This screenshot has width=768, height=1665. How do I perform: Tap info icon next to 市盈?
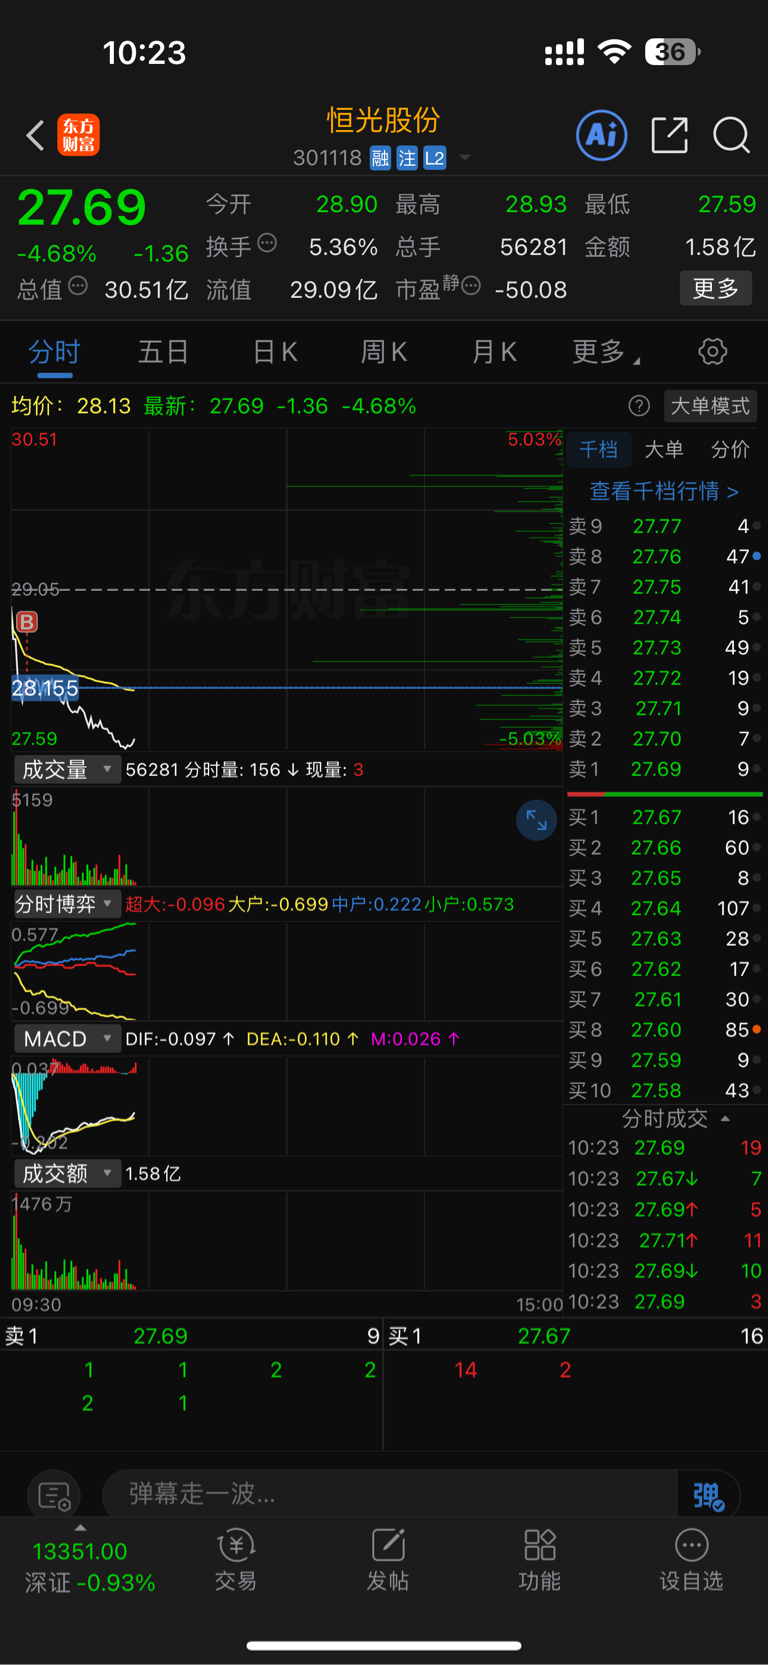click(471, 286)
